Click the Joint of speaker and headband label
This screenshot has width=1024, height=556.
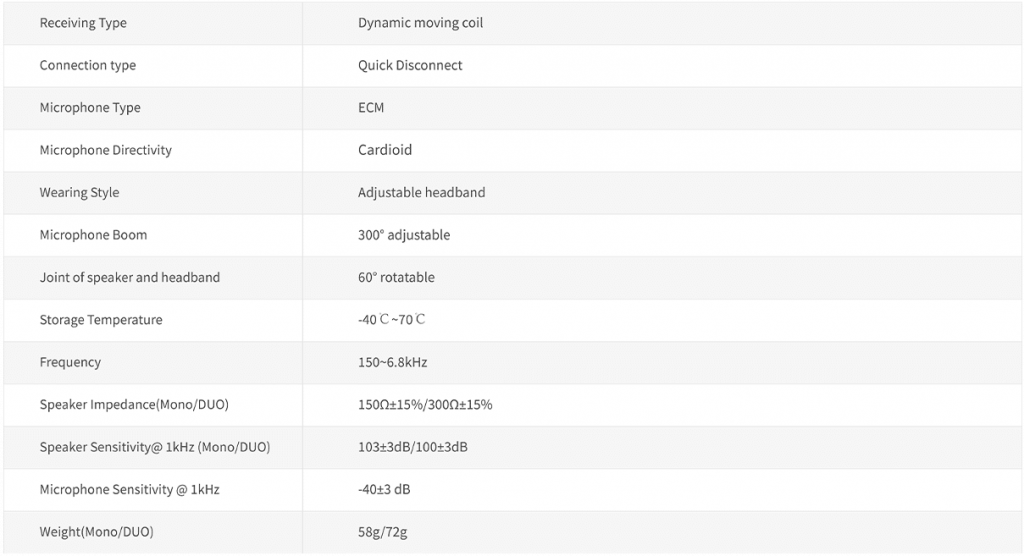click(x=129, y=277)
